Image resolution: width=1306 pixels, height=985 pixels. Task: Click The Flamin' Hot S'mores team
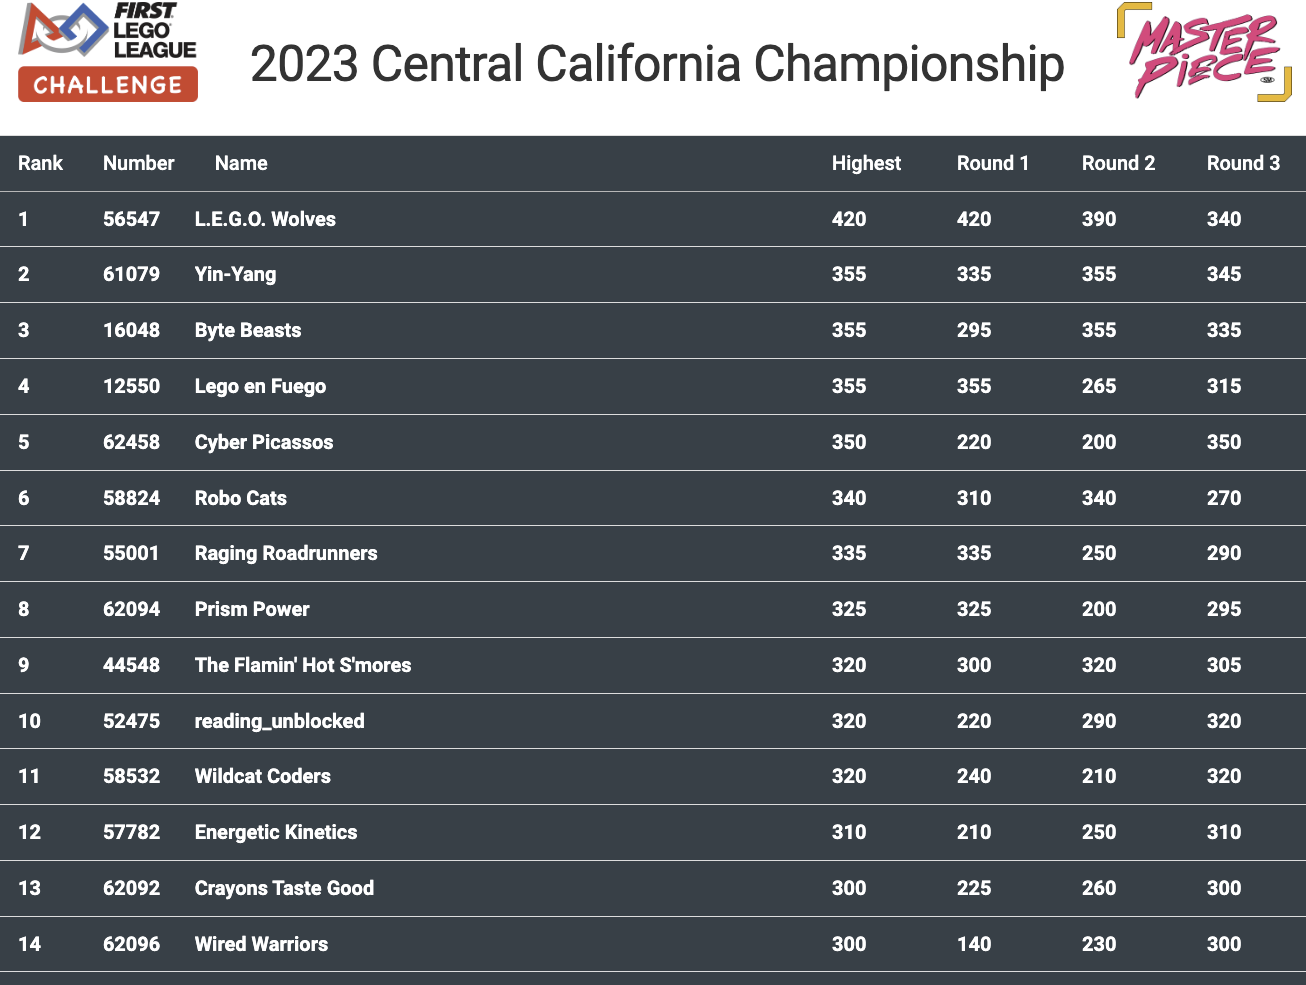tap(303, 665)
